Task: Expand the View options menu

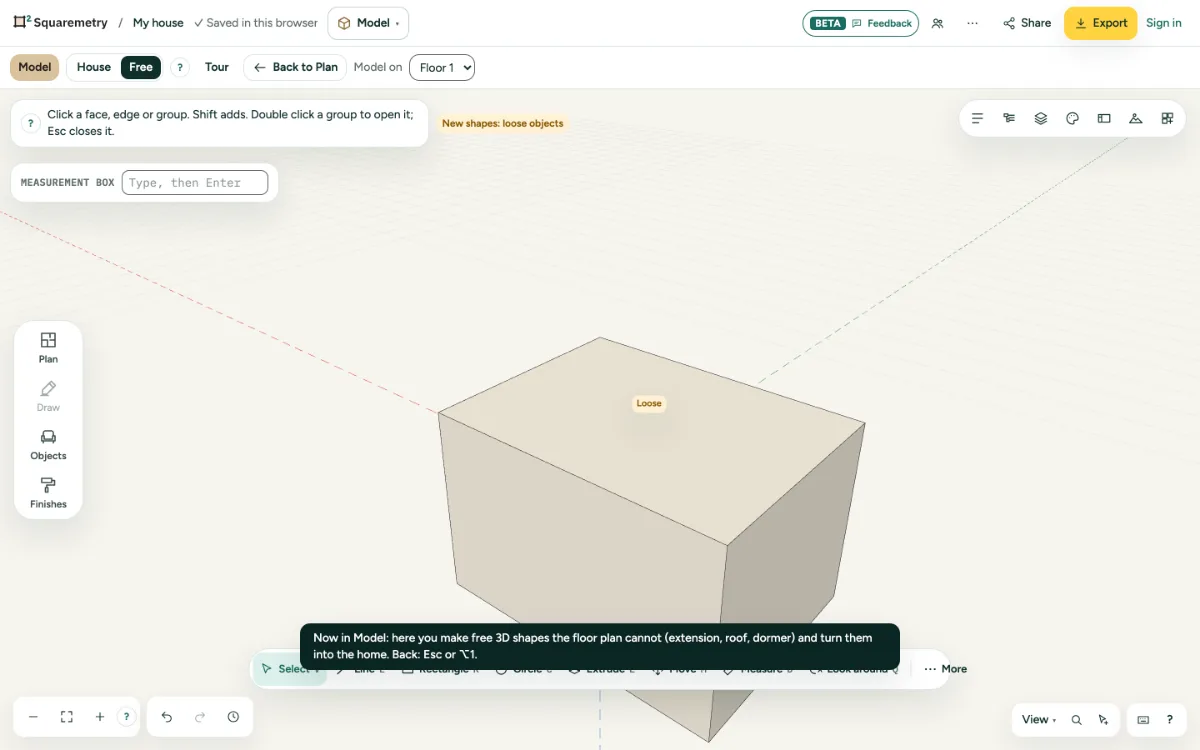Action: coord(1039,720)
